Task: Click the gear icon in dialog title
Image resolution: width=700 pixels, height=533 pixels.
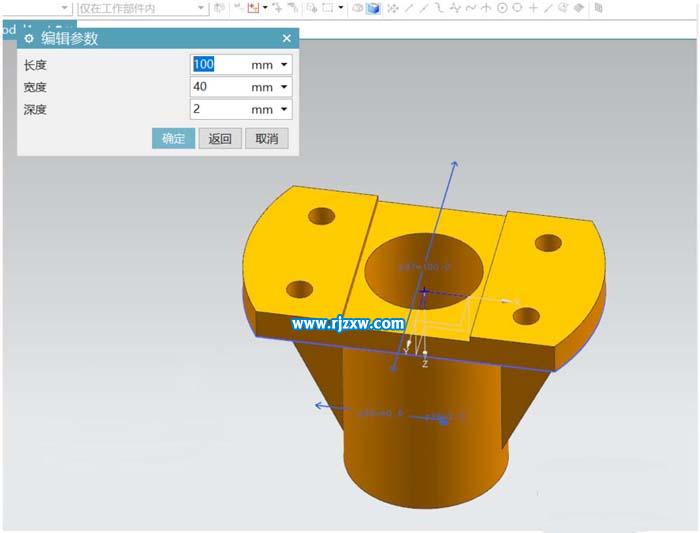Action: [x=28, y=39]
